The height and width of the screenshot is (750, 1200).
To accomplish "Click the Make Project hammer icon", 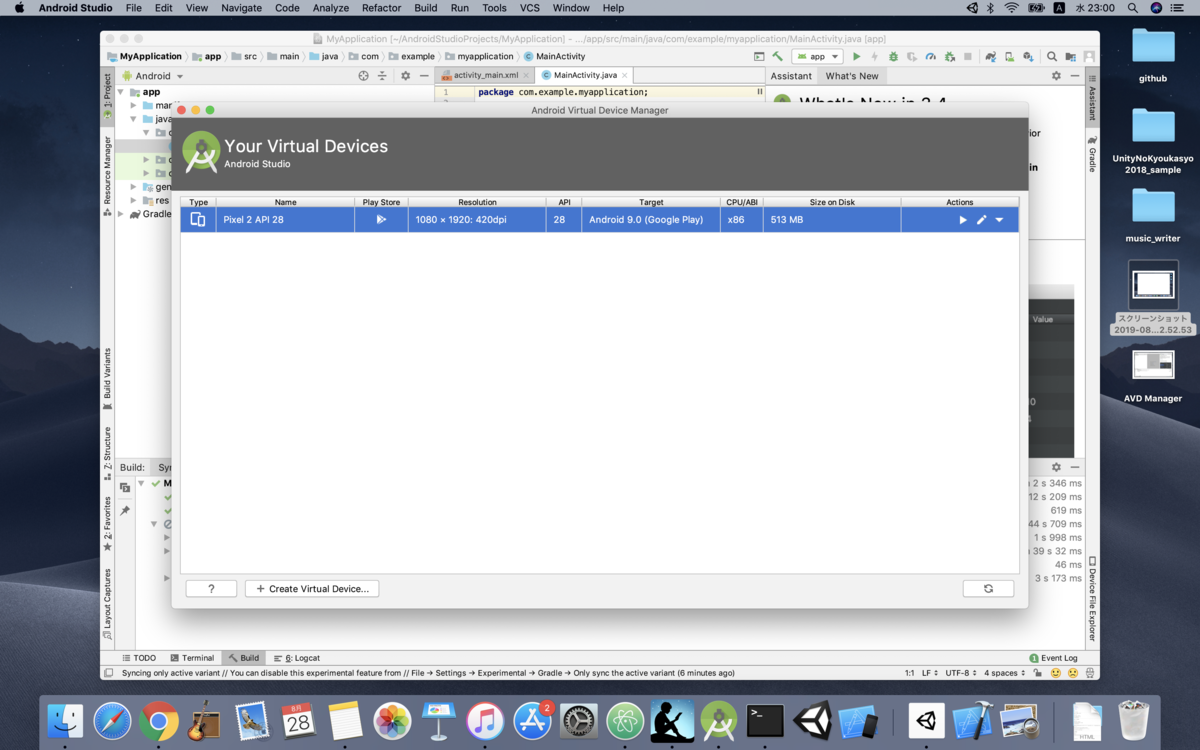I will coord(778,57).
